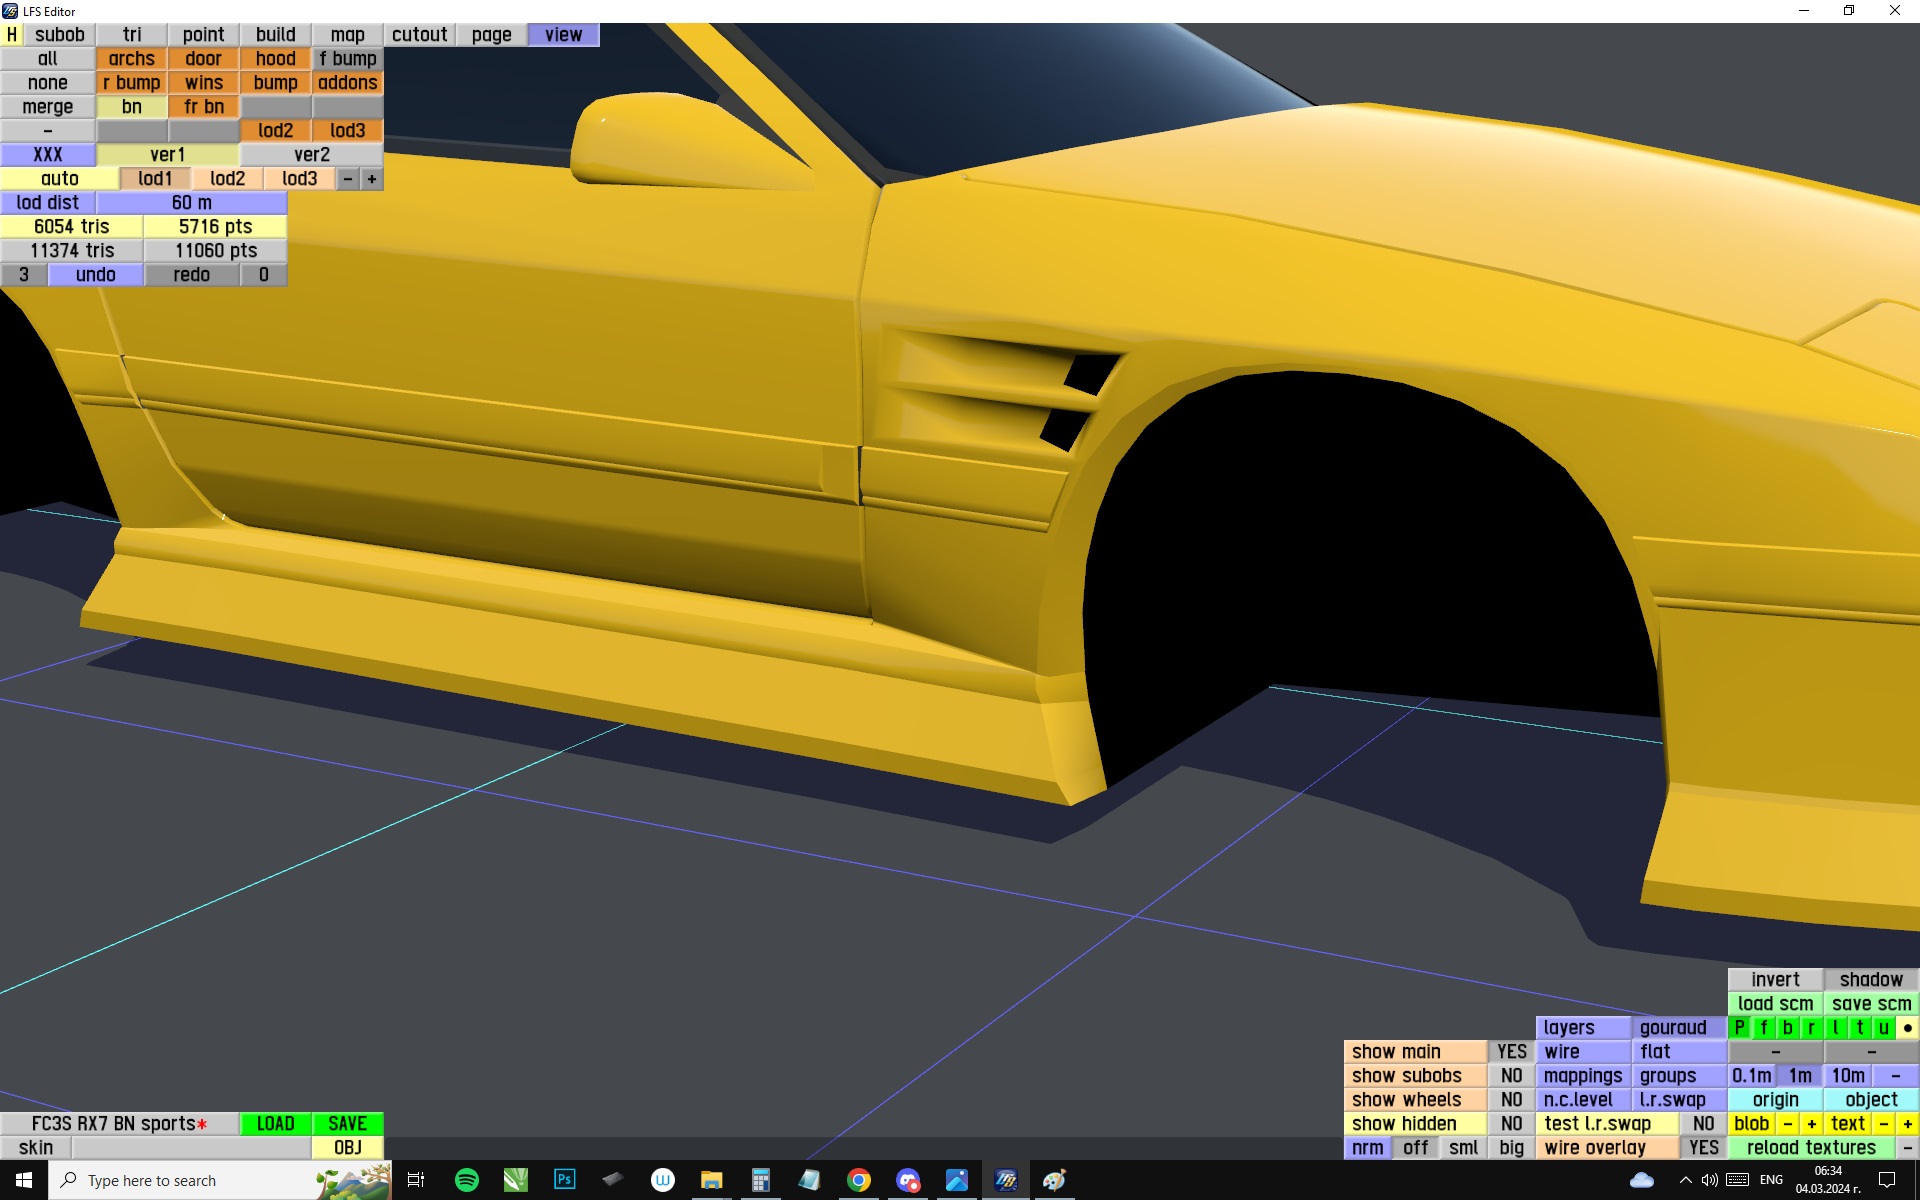The height and width of the screenshot is (1200, 1920).
Task: Select the 10m grid scale
Action: click(x=1847, y=1076)
